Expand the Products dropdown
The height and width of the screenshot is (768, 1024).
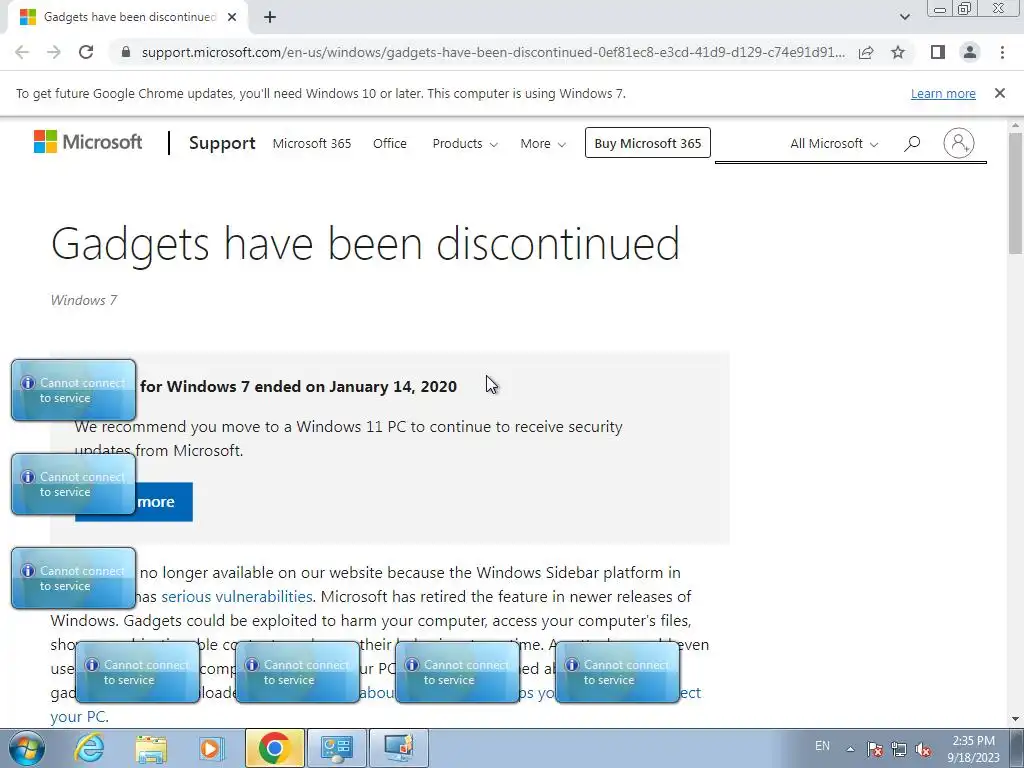[465, 144]
